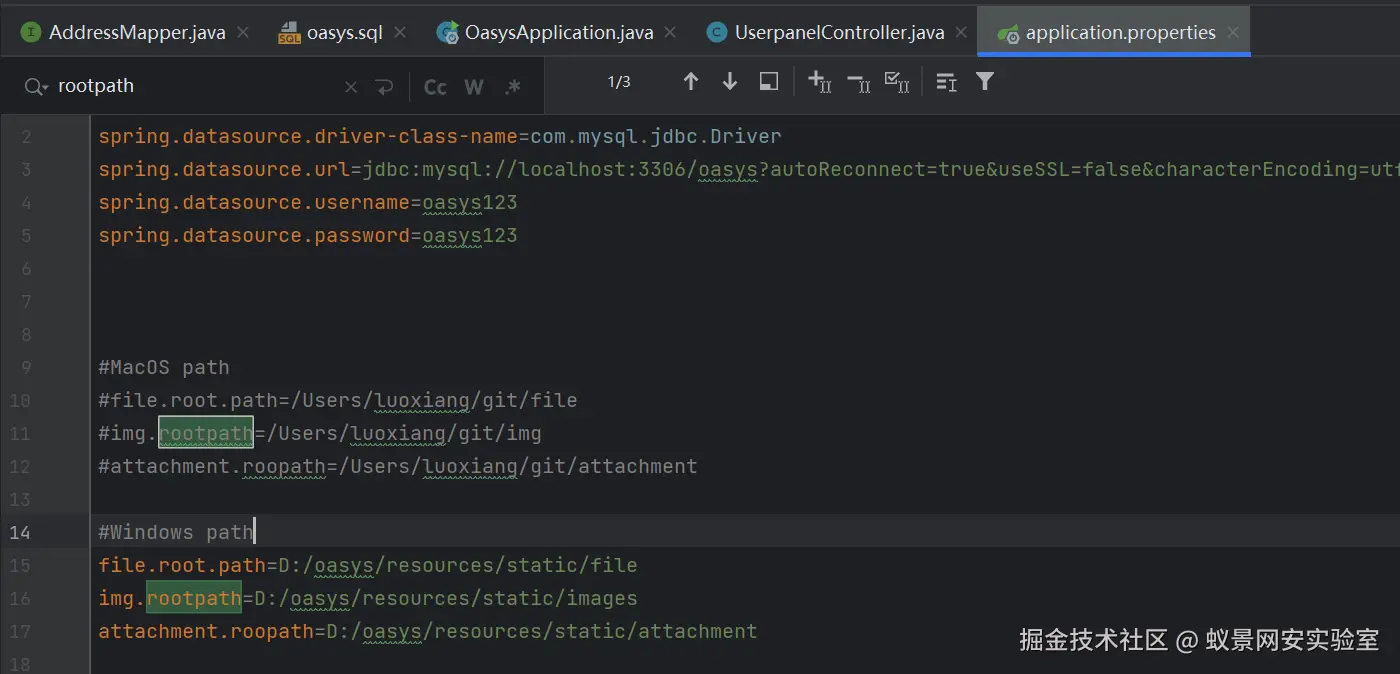Go to next search occurrence arrow
The width and height of the screenshot is (1400, 674).
coord(730,82)
